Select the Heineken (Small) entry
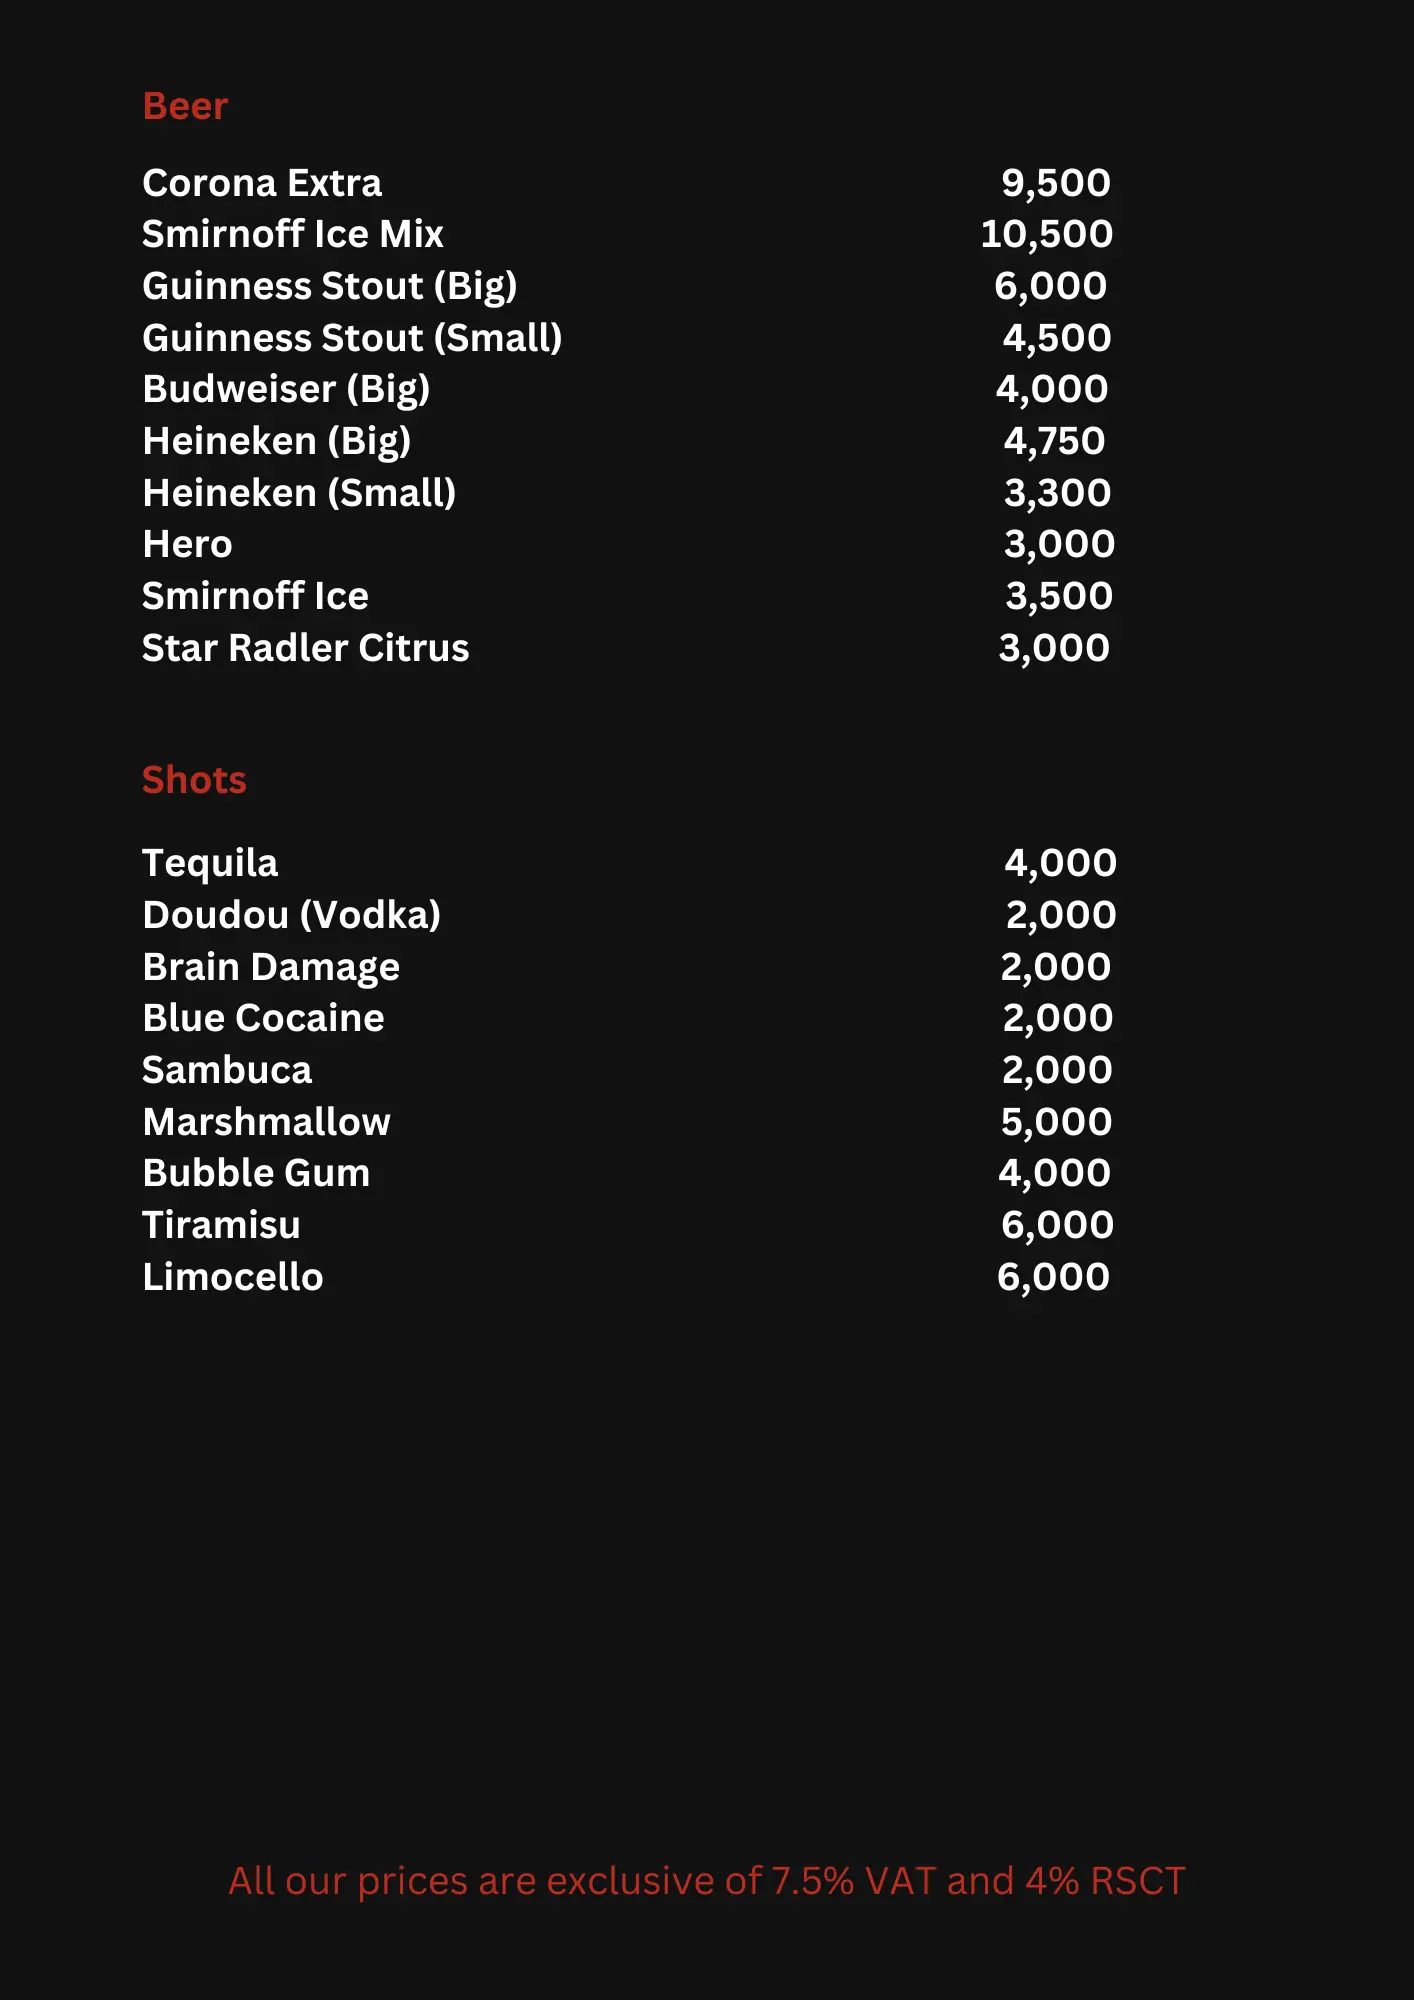 pyautogui.click(x=299, y=493)
